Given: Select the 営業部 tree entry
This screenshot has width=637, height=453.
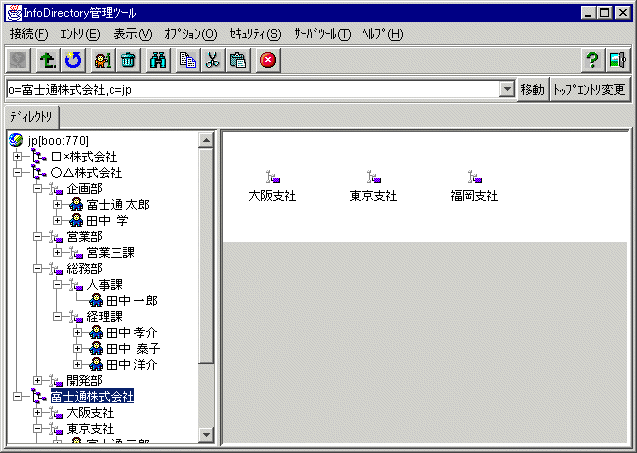Looking at the screenshot, I should point(84,236).
